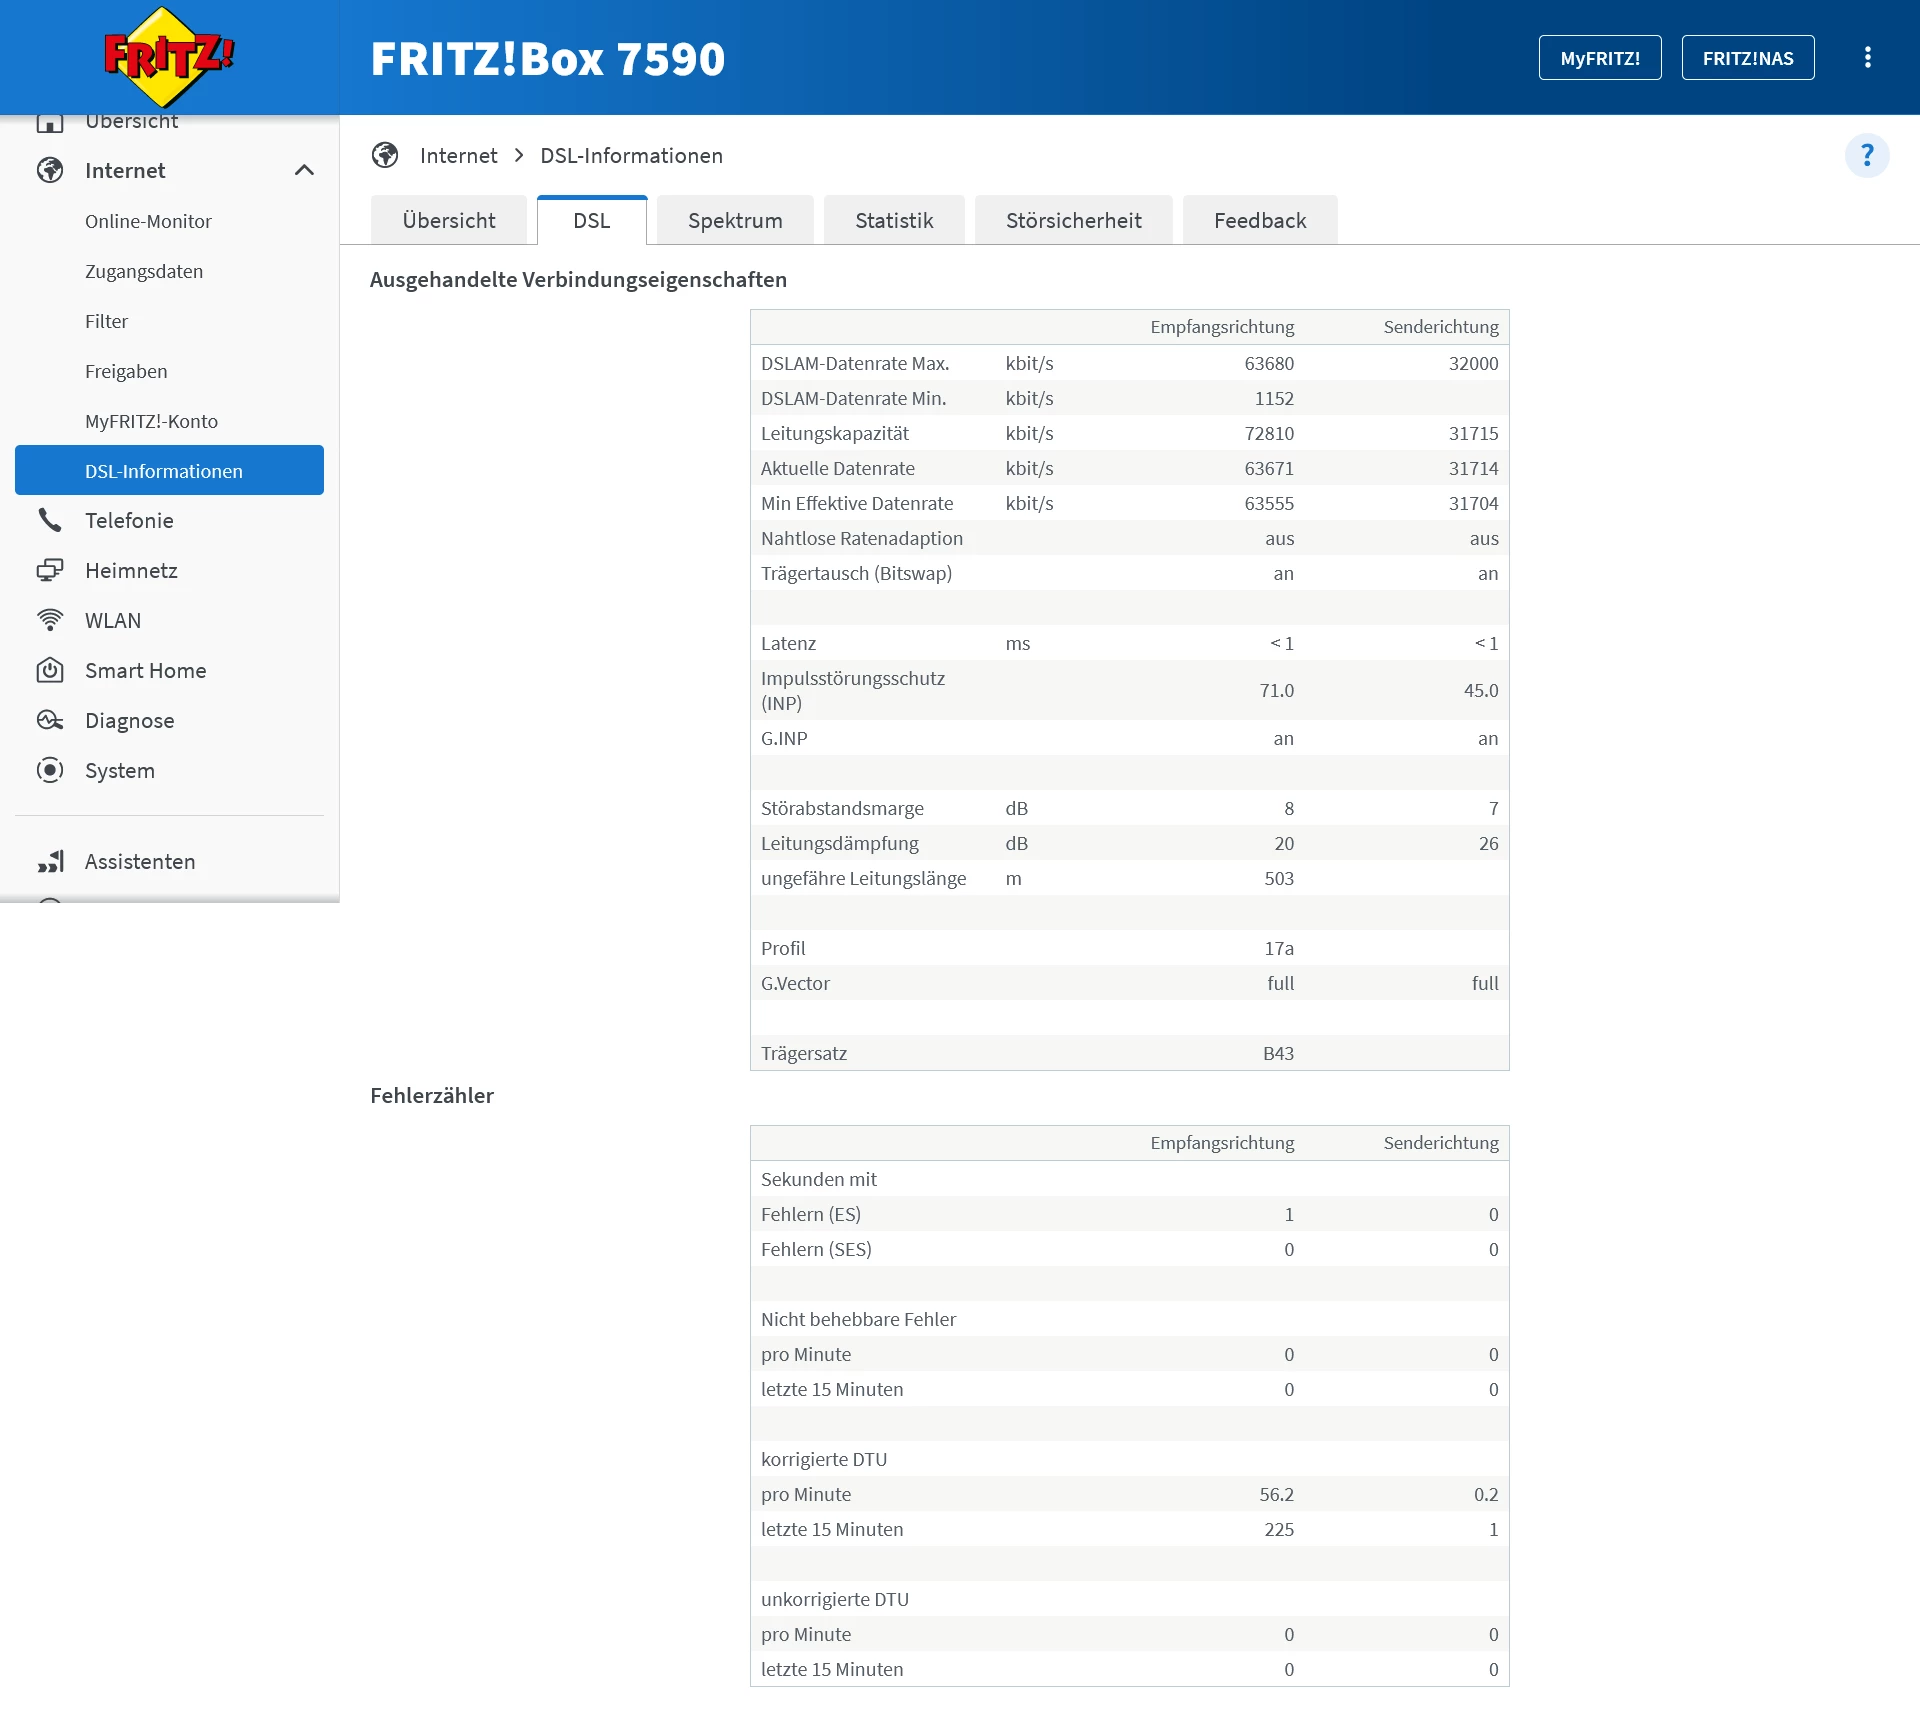Click the blue help question mark icon
Viewport: 1920px width, 1717px height.
pyautogui.click(x=1866, y=156)
